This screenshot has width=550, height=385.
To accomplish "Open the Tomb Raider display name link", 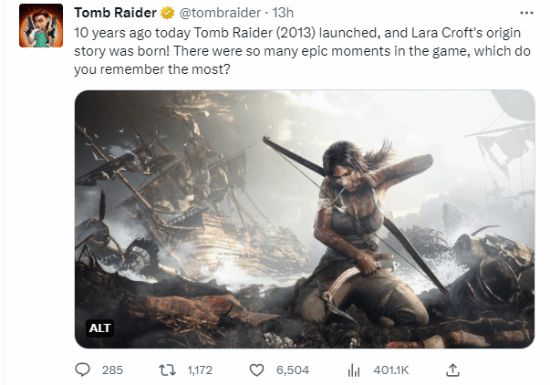I will (x=115, y=13).
